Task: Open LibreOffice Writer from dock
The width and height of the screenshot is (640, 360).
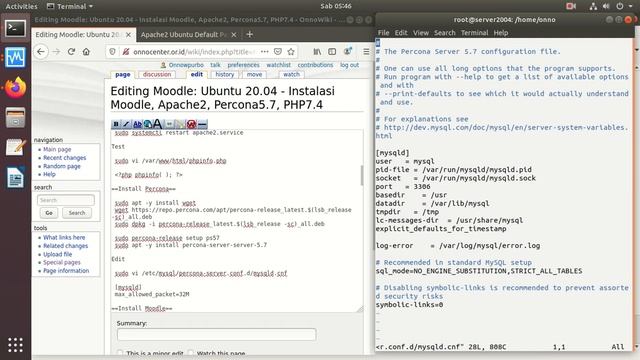Action: [16, 178]
